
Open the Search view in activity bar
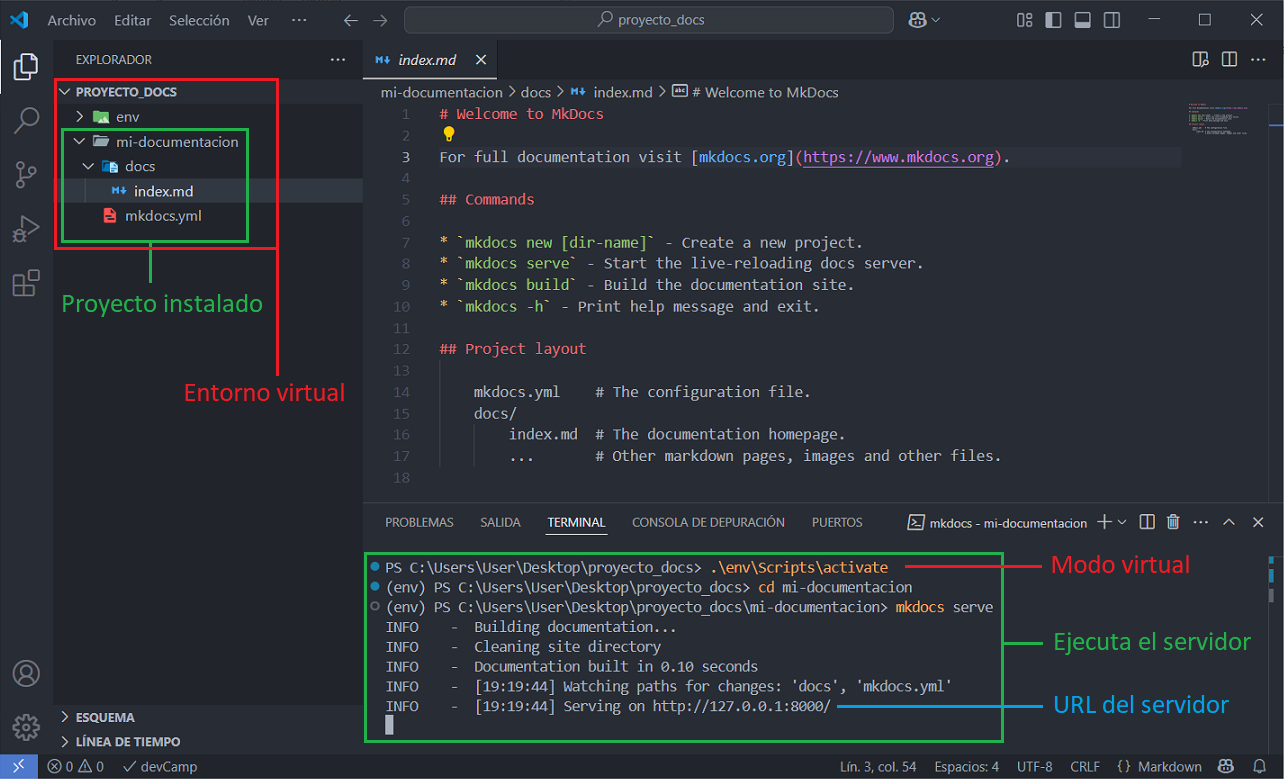26,122
